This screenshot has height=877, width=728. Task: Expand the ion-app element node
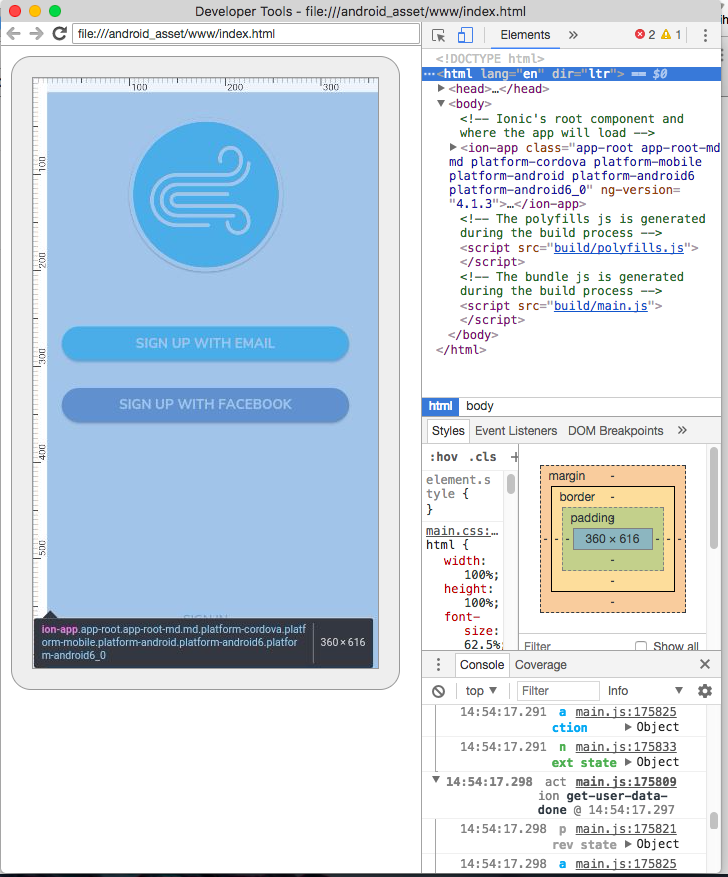(453, 147)
